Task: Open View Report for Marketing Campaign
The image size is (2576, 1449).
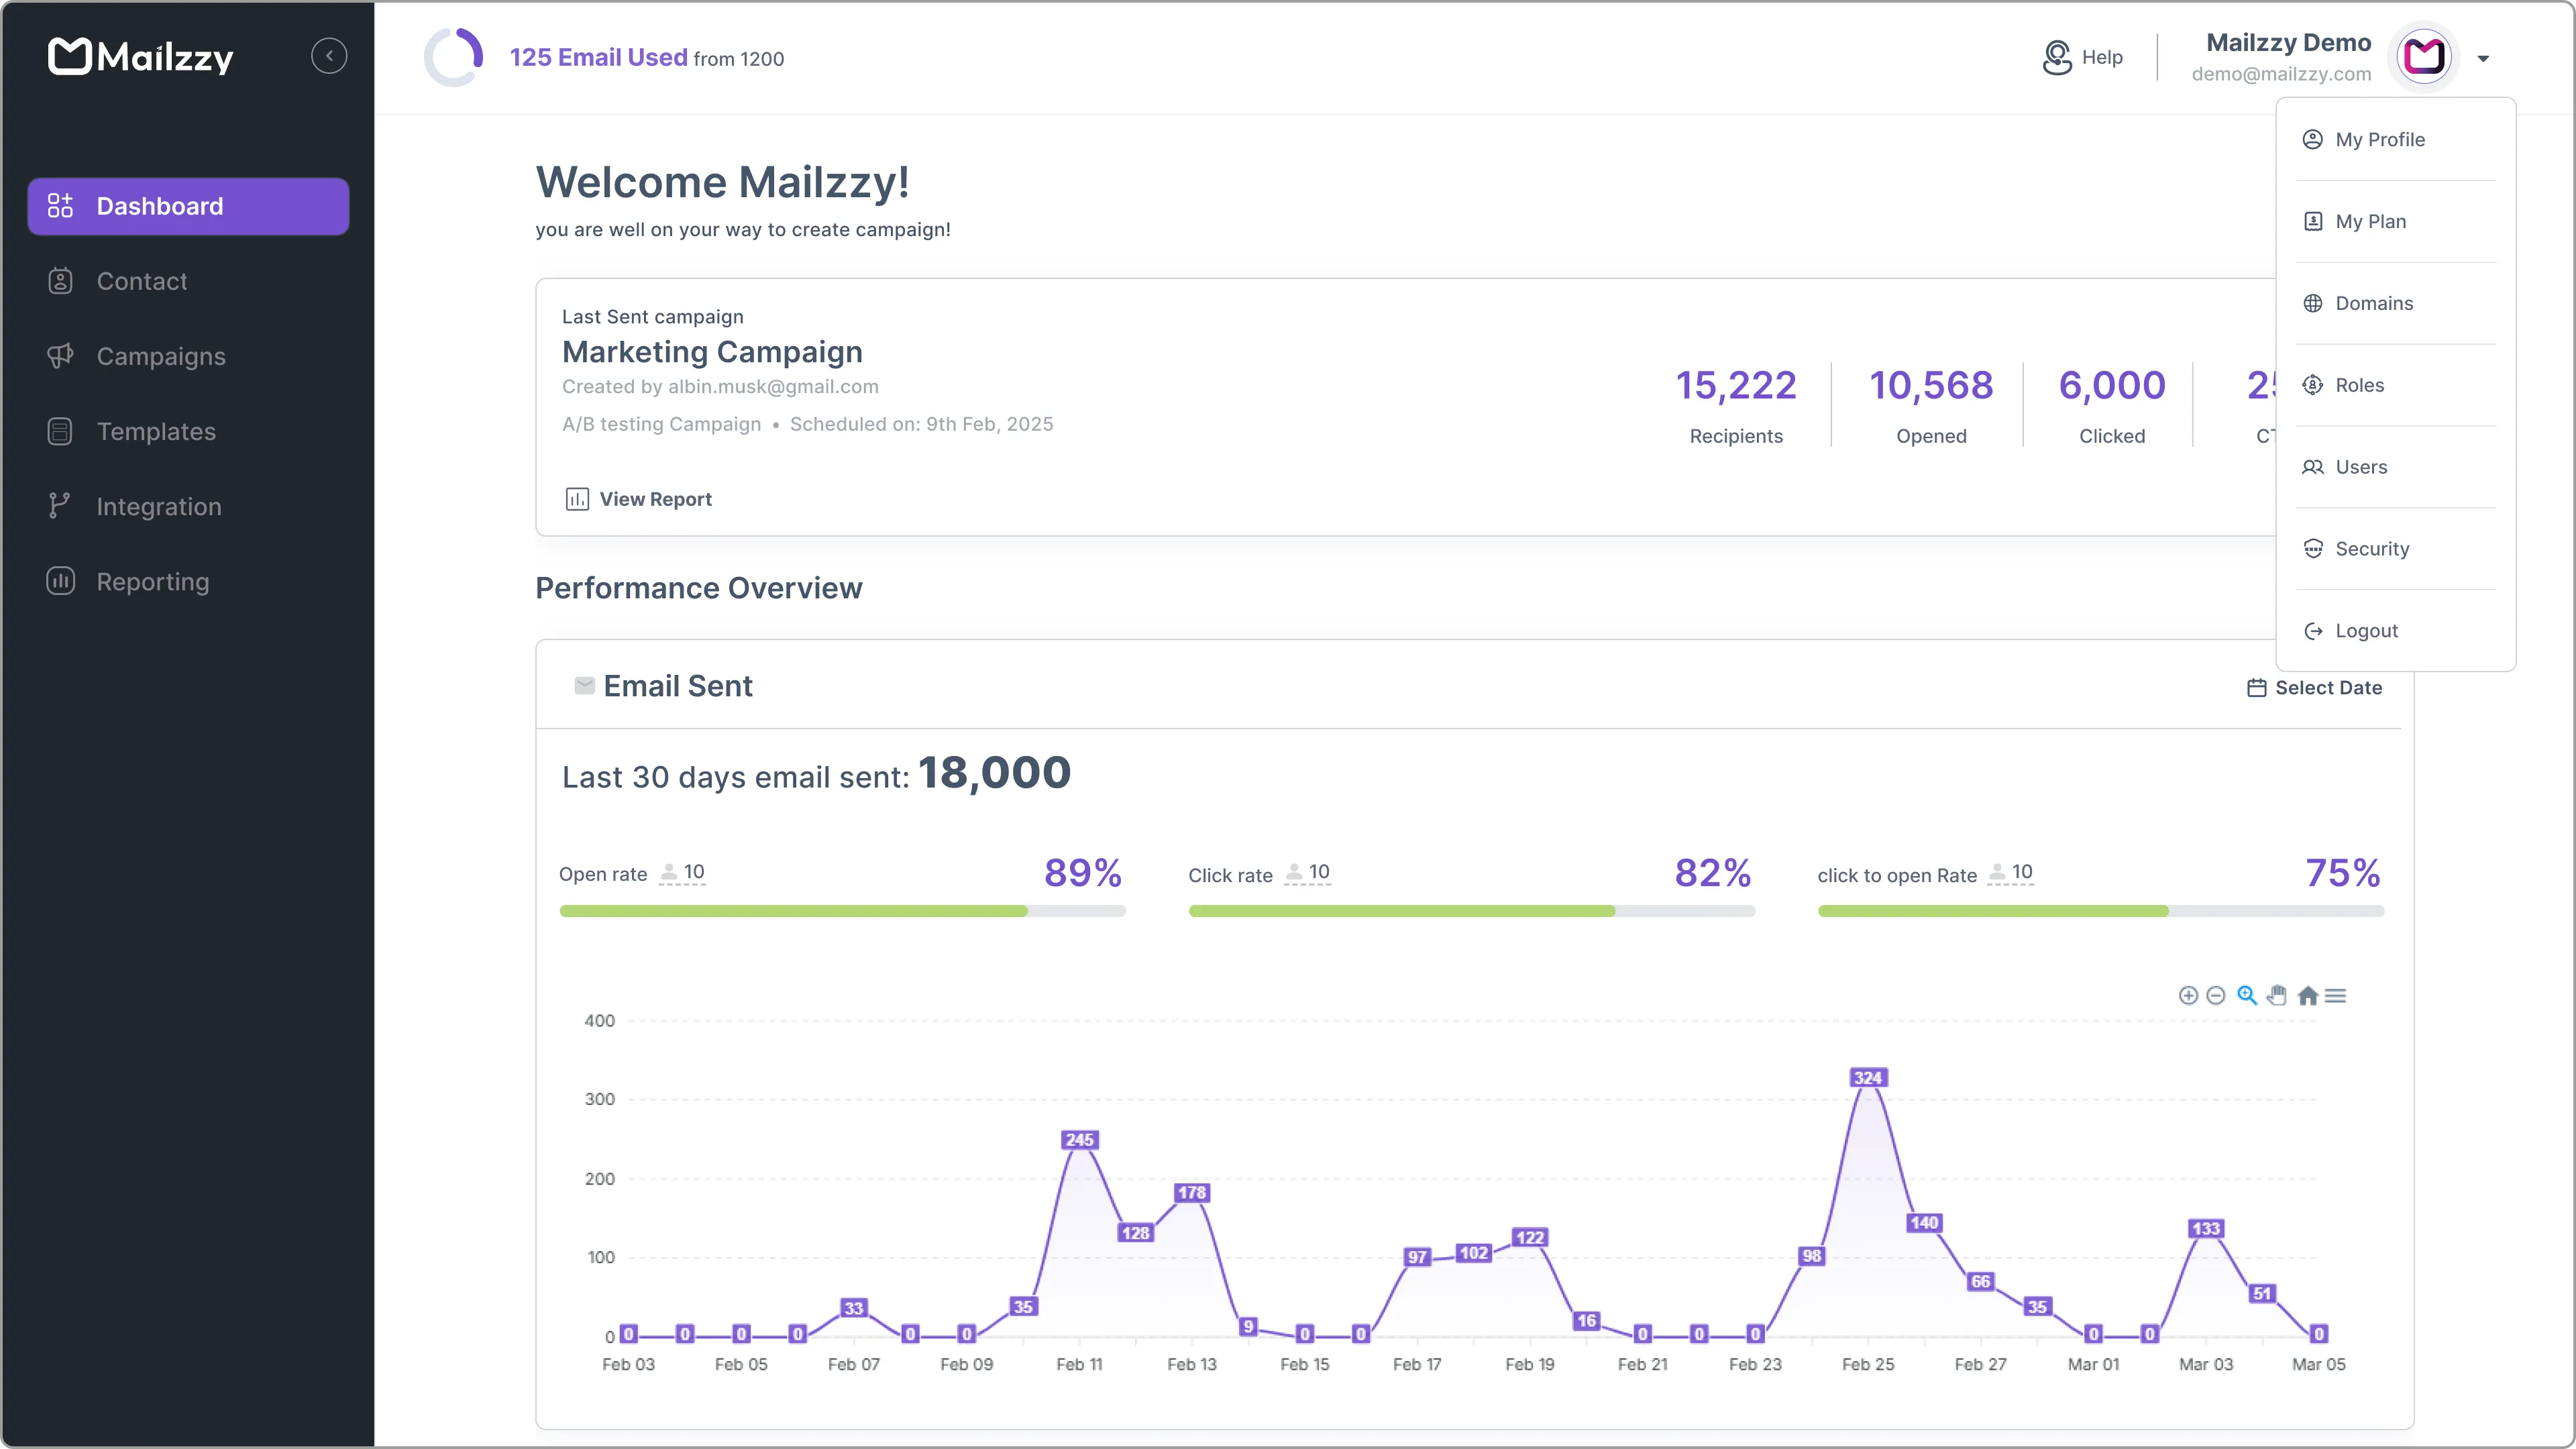Action: coord(637,498)
